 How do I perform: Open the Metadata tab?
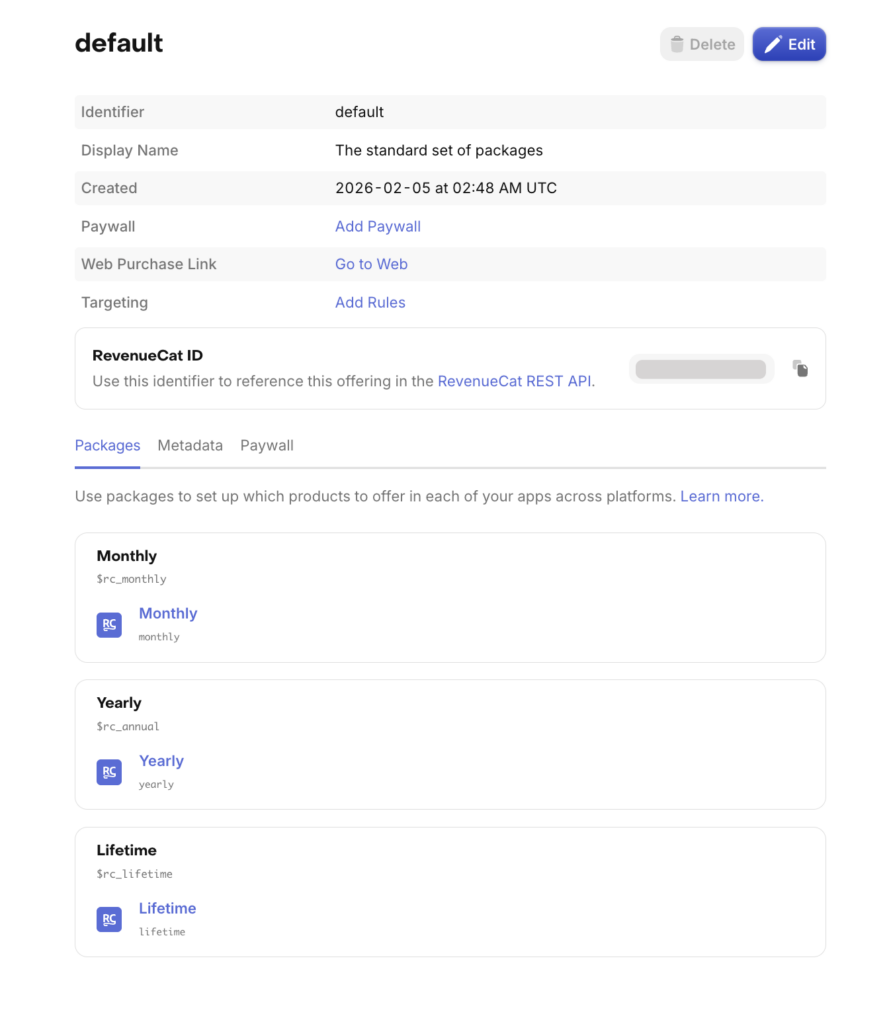click(190, 446)
